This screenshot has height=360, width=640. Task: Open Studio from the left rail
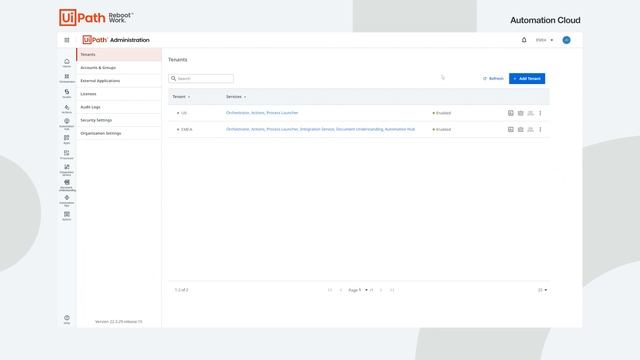click(67, 94)
